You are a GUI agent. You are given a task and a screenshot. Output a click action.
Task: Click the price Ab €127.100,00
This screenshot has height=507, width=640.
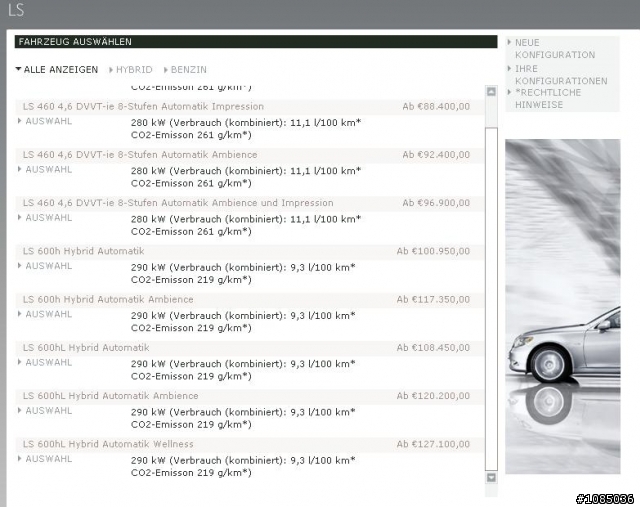(x=433, y=444)
